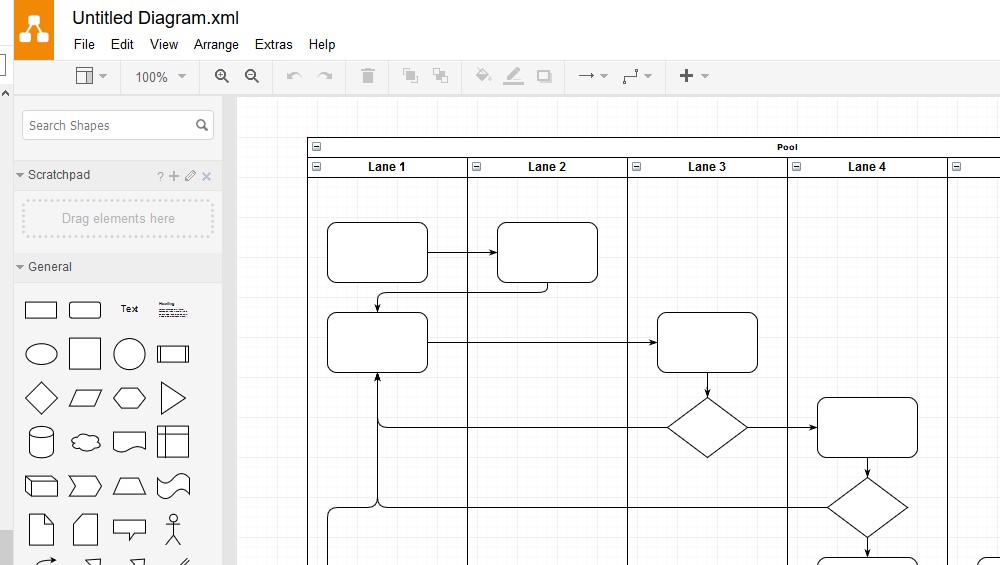The image size is (1000, 565).
Task: Open the page view layout dropdown
Action: tap(91, 76)
